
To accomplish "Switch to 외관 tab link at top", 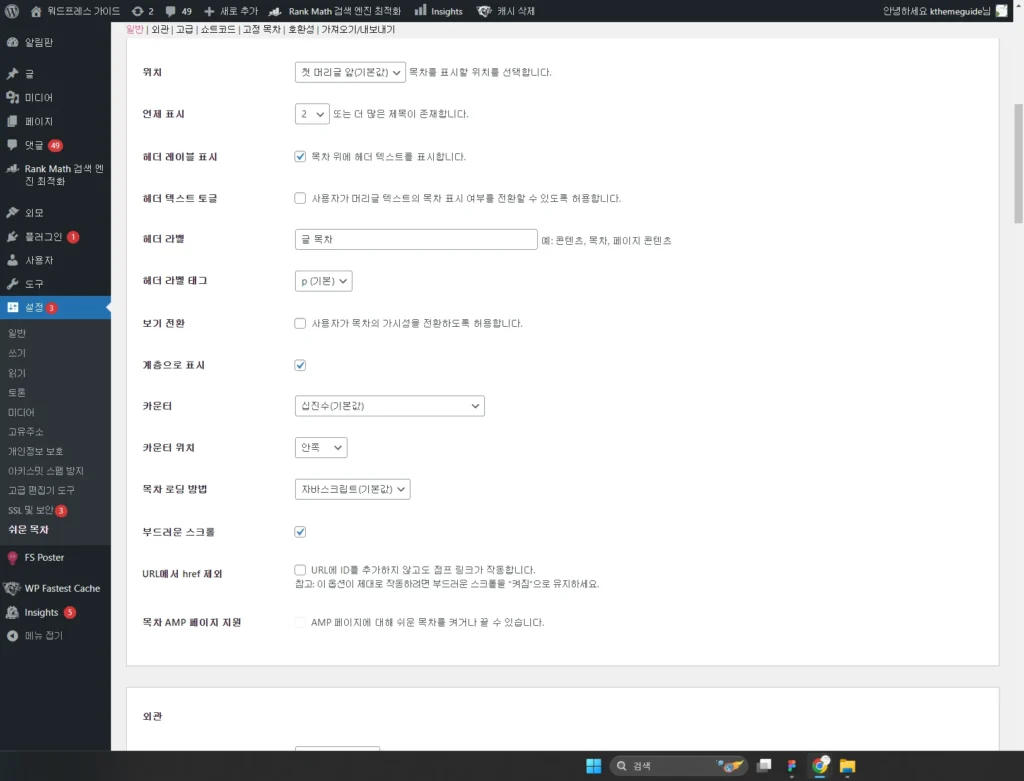I will click(160, 29).
